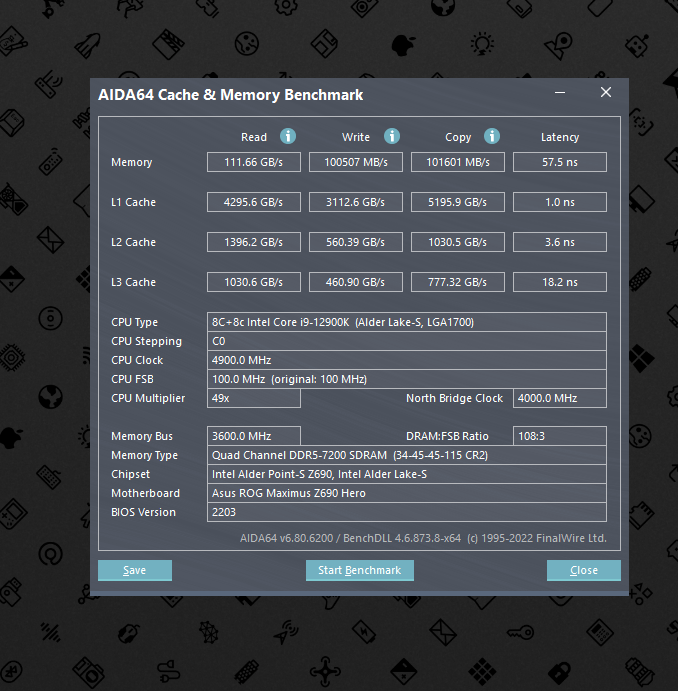The width and height of the screenshot is (678, 691).
Task: Select Memory Copy value 101601 MB/s
Action: tap(458, 162)
